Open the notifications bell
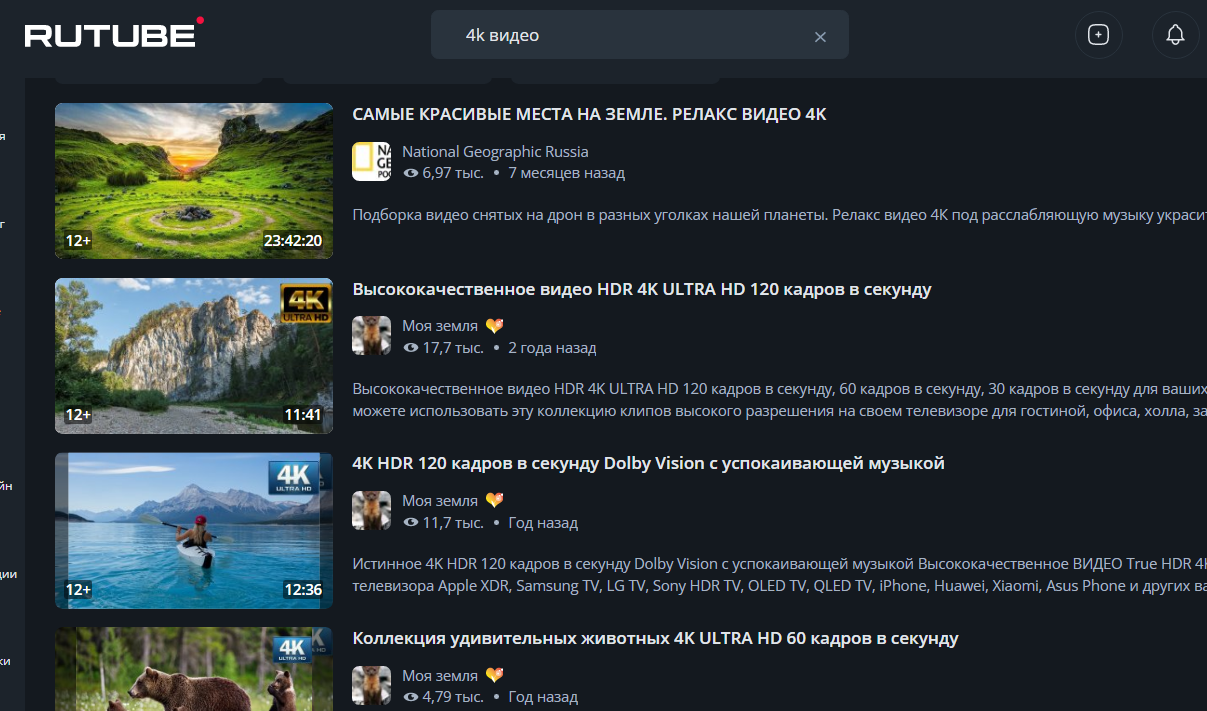The image size is (1207, 711). coord(1175,35)
